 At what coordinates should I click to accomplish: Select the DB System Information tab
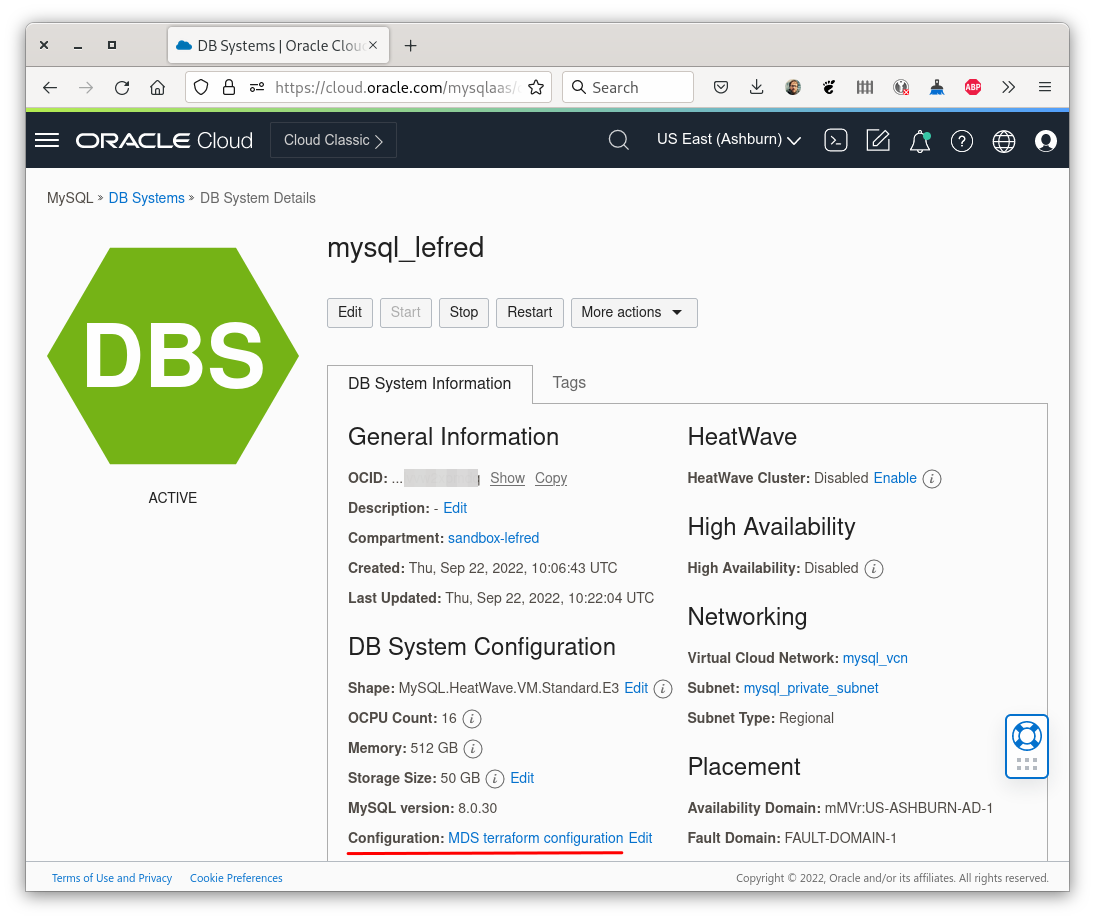429,384
